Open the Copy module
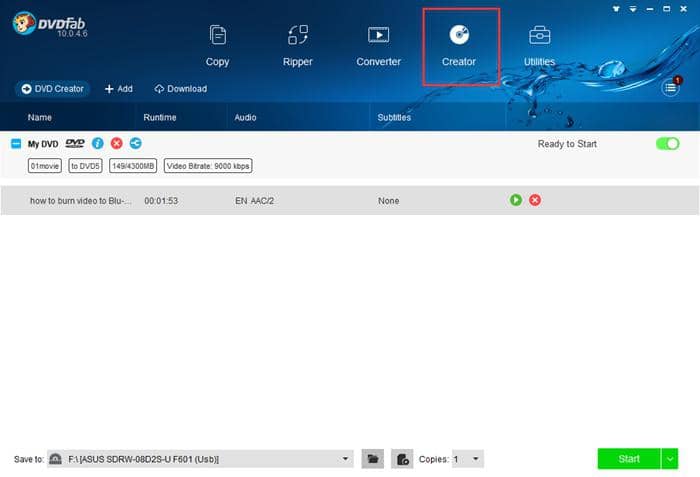700x477 pixels. [217, 46]
